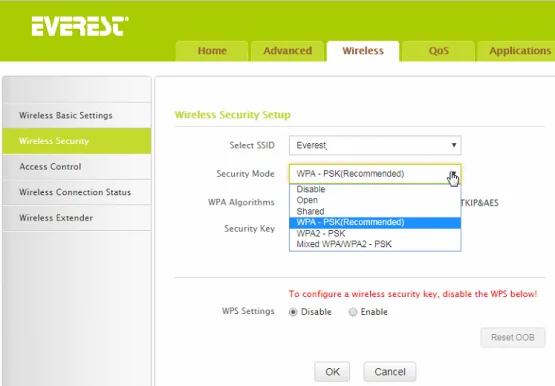
Task: Go to the QoS tab
Action: tap(439, 51)
